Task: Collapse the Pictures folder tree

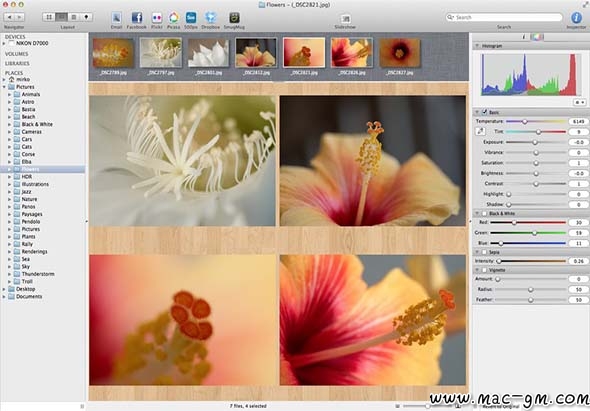Action: (4, 87)
